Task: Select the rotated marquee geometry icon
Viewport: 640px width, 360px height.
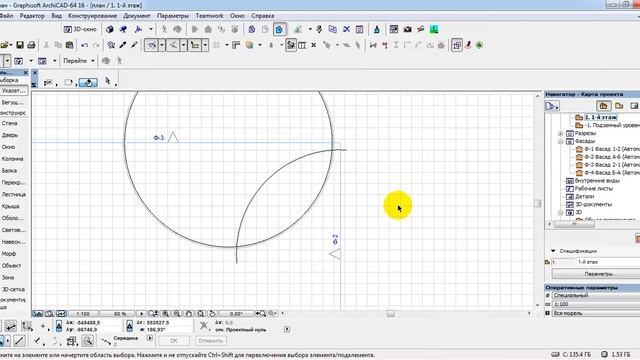Action: tap(88, 82)
